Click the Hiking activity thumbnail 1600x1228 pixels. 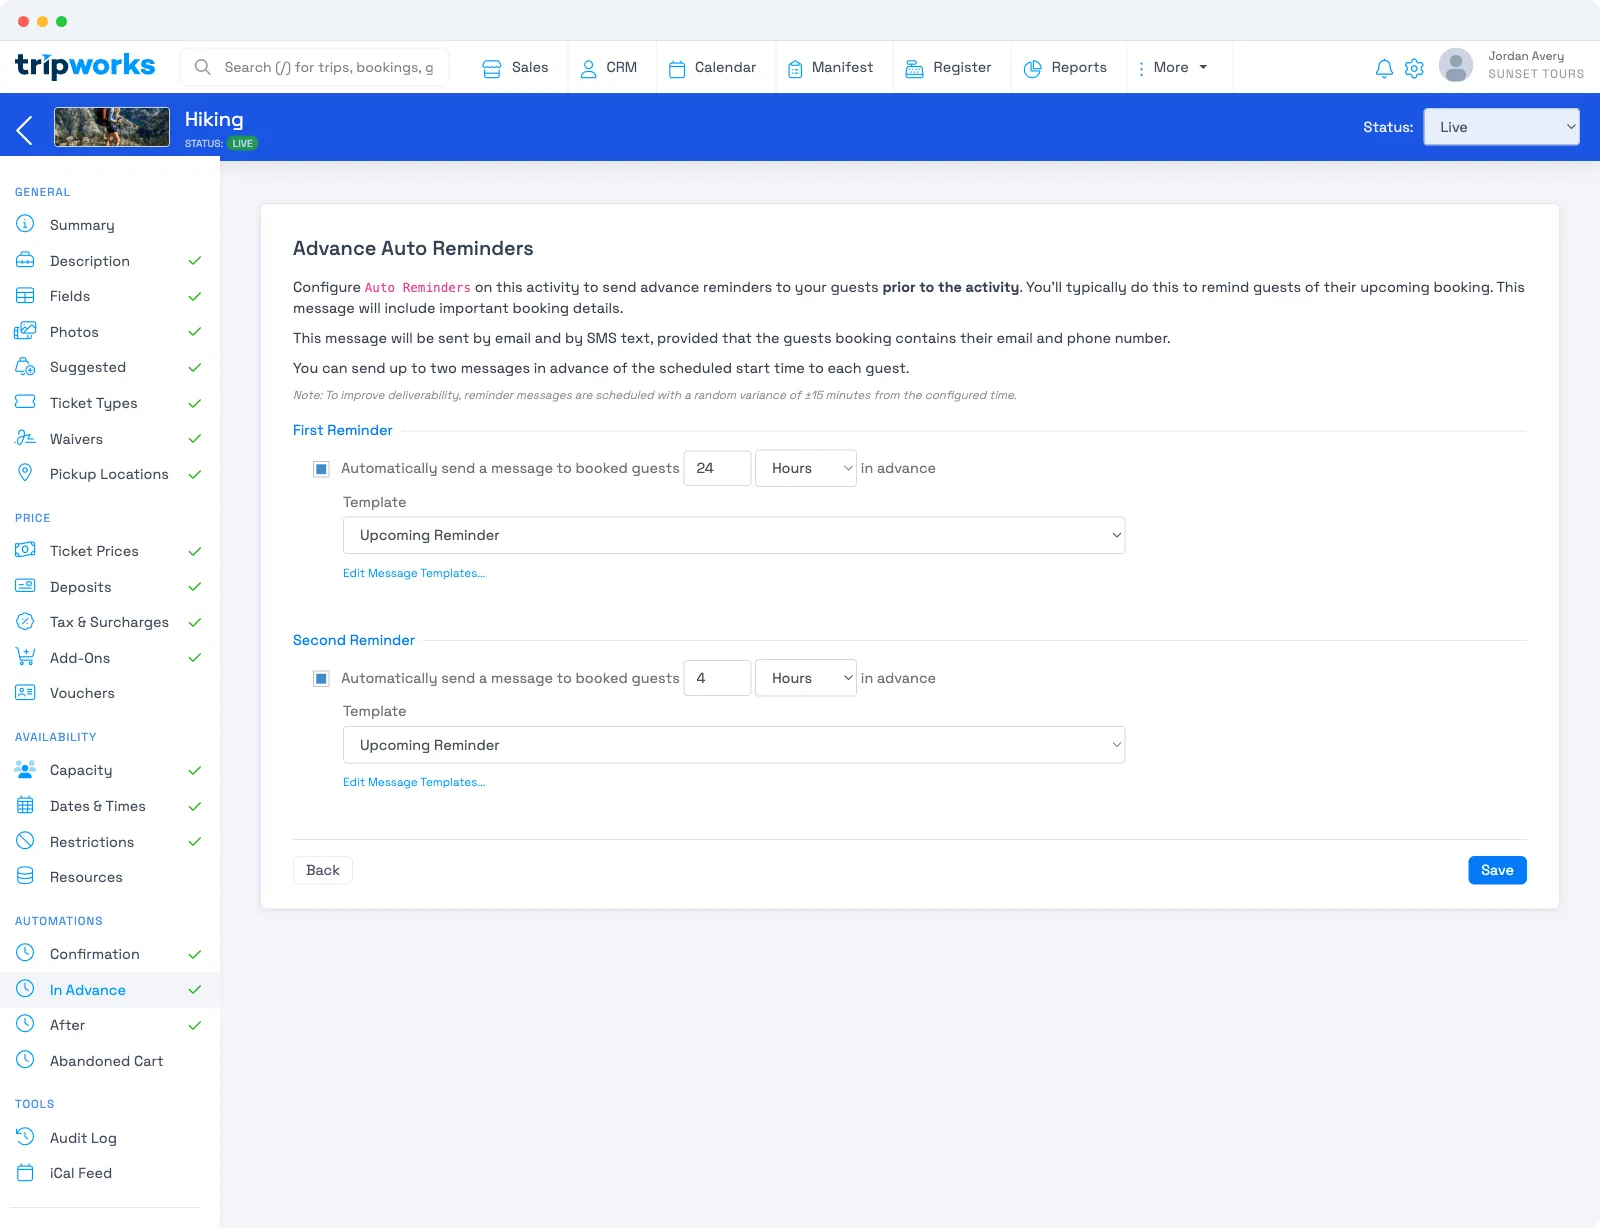tap(112, 127)
